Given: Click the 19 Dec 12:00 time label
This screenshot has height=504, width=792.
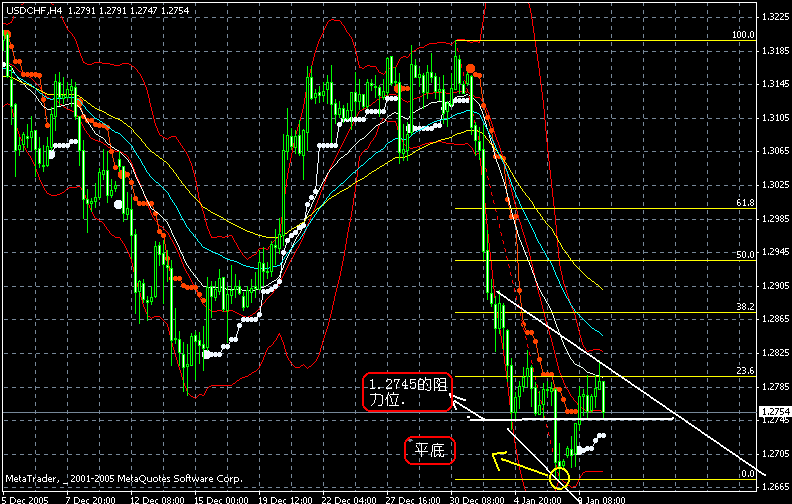Looking at the screenshot, I should click(286, 500).
